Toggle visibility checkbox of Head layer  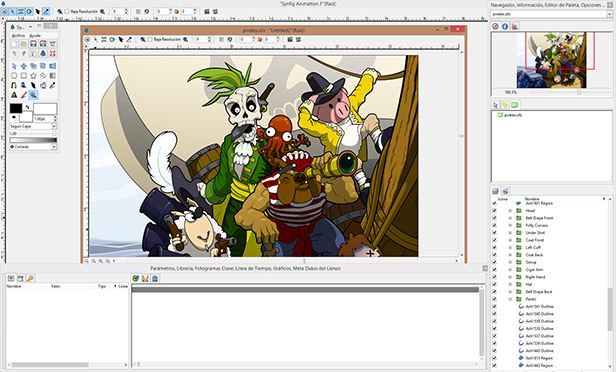(494, 211)
